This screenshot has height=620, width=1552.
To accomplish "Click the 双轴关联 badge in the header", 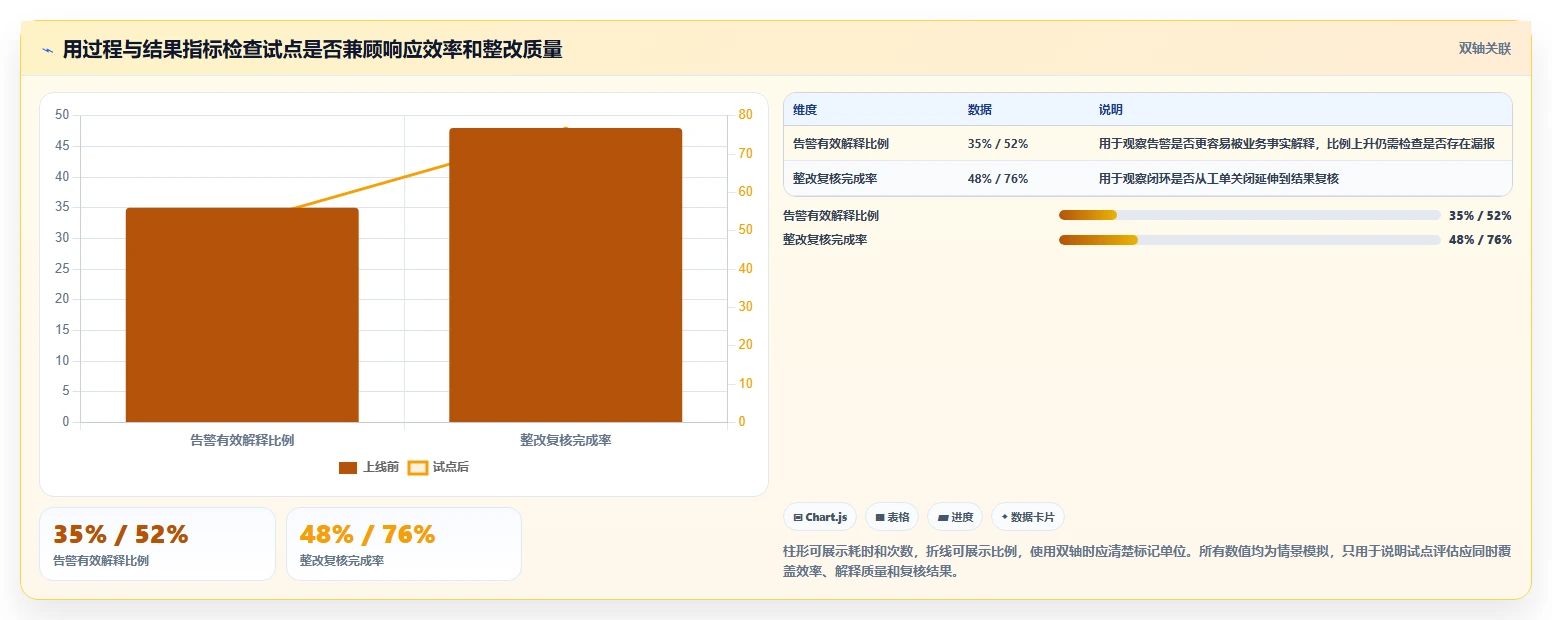I will tap(1485, 49).
